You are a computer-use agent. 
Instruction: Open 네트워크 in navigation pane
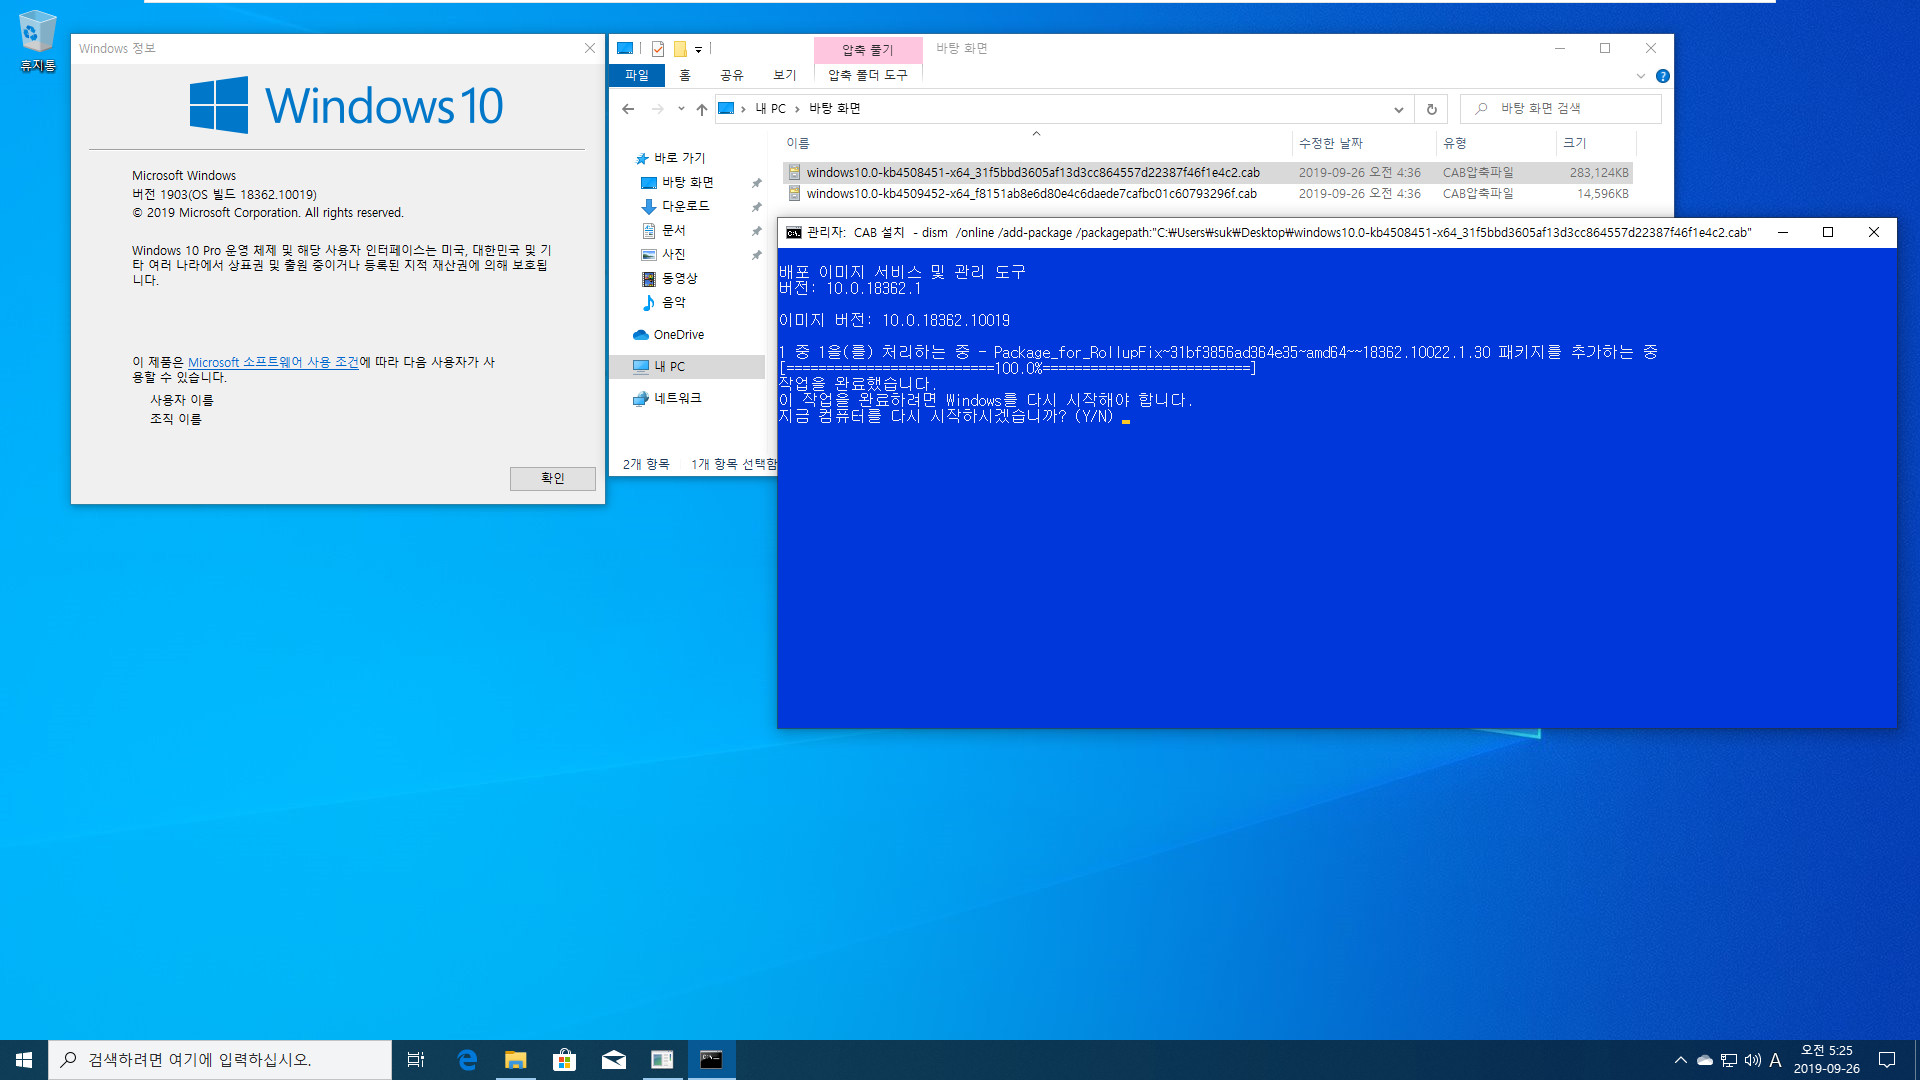(x=677, y=398)
